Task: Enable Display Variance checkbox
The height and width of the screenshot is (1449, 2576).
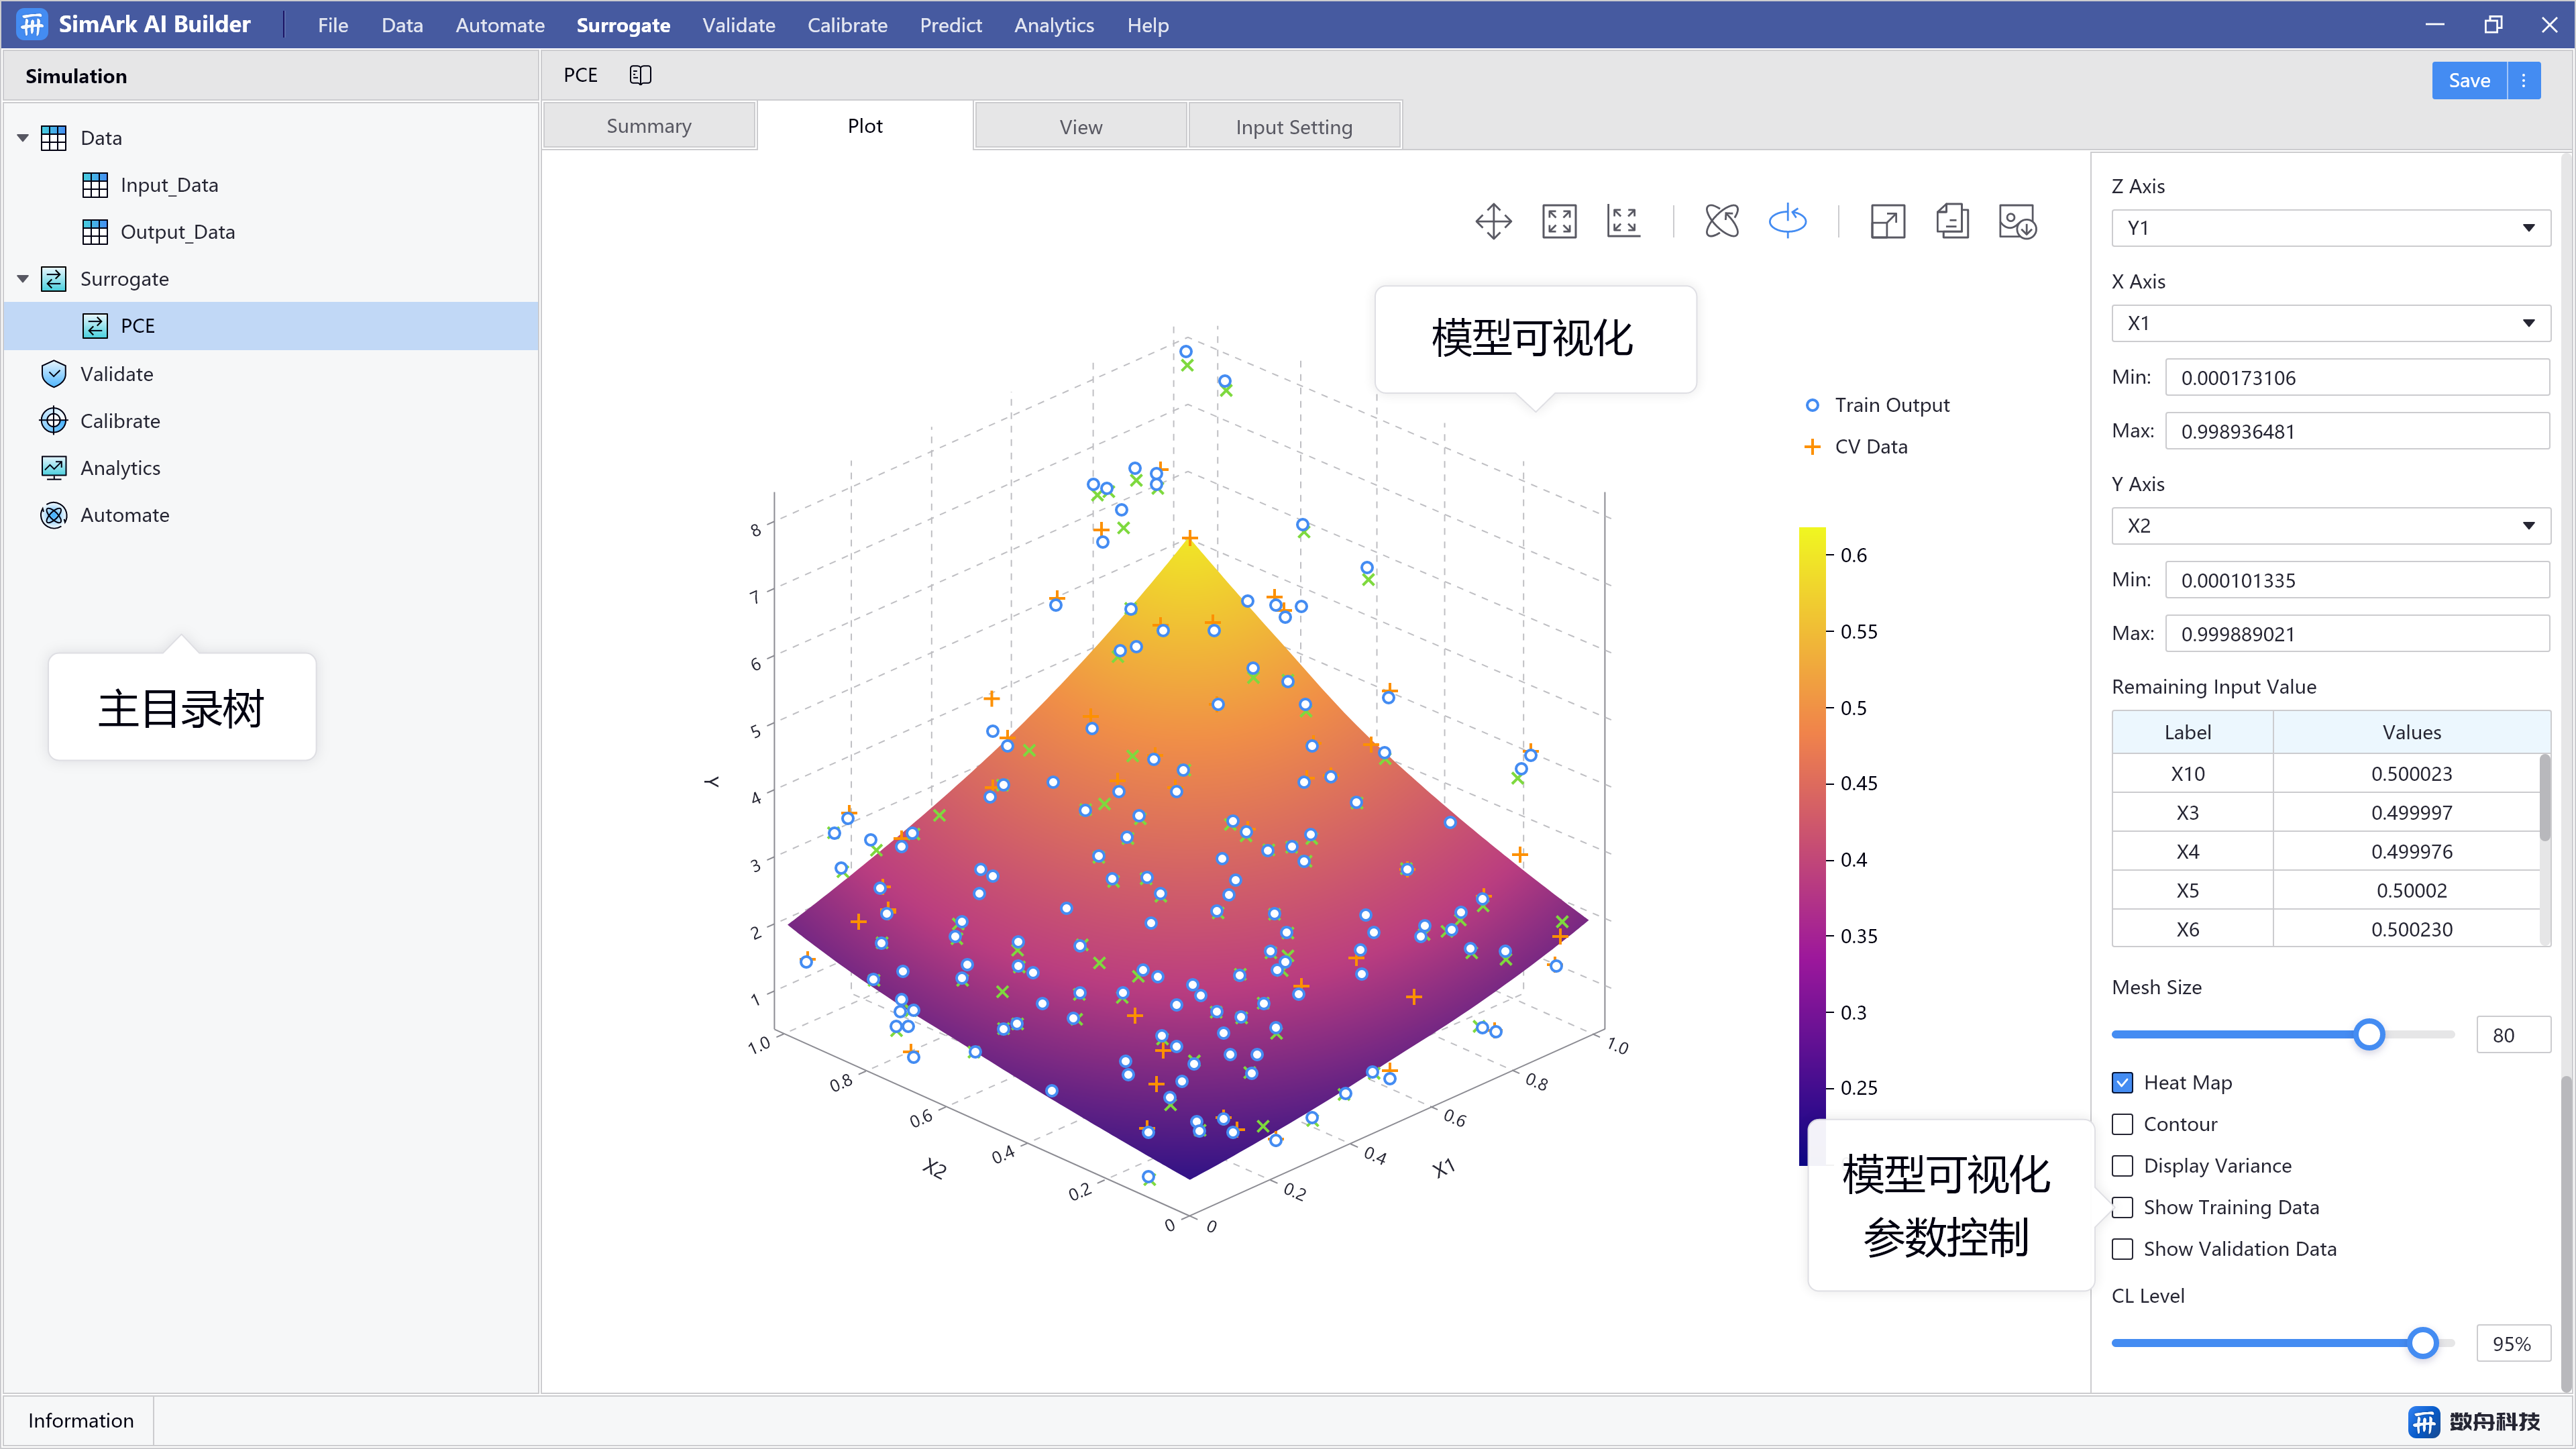Action: point(2122,1166)
